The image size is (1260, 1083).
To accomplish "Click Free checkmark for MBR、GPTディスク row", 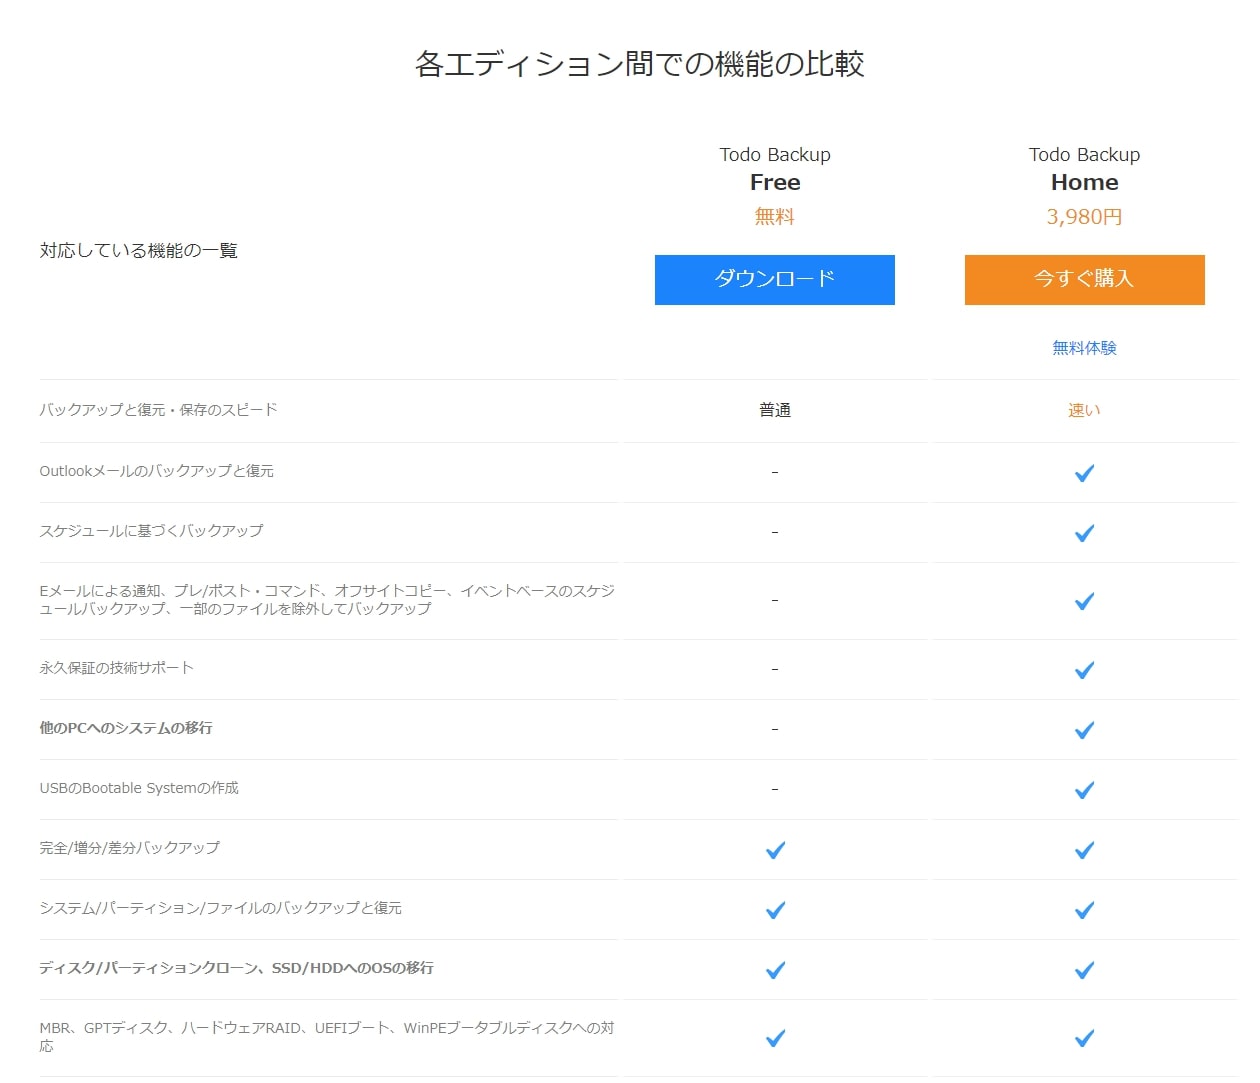I will pos(775,1038).
